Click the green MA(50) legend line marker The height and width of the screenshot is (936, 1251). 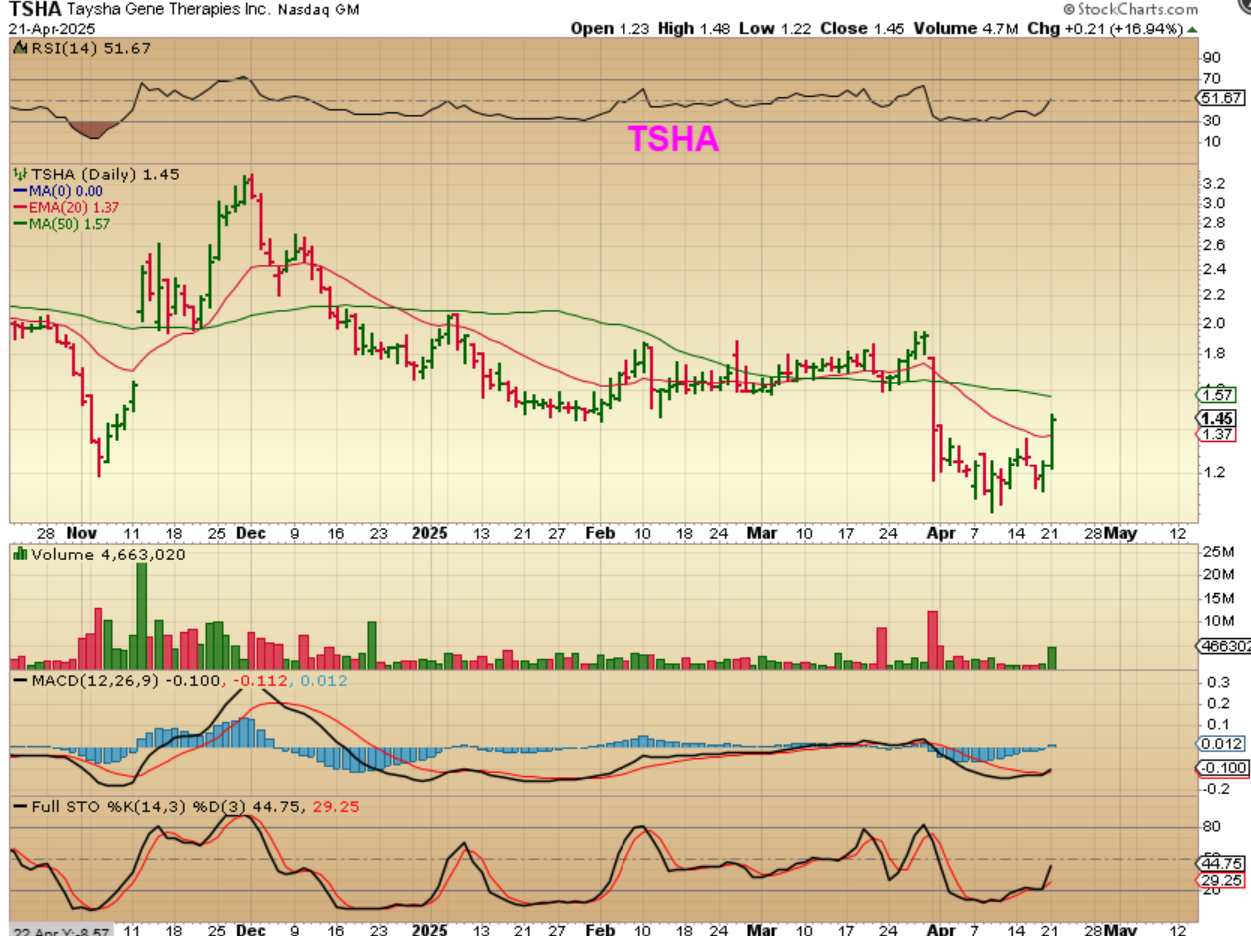(x=20, y=224)
